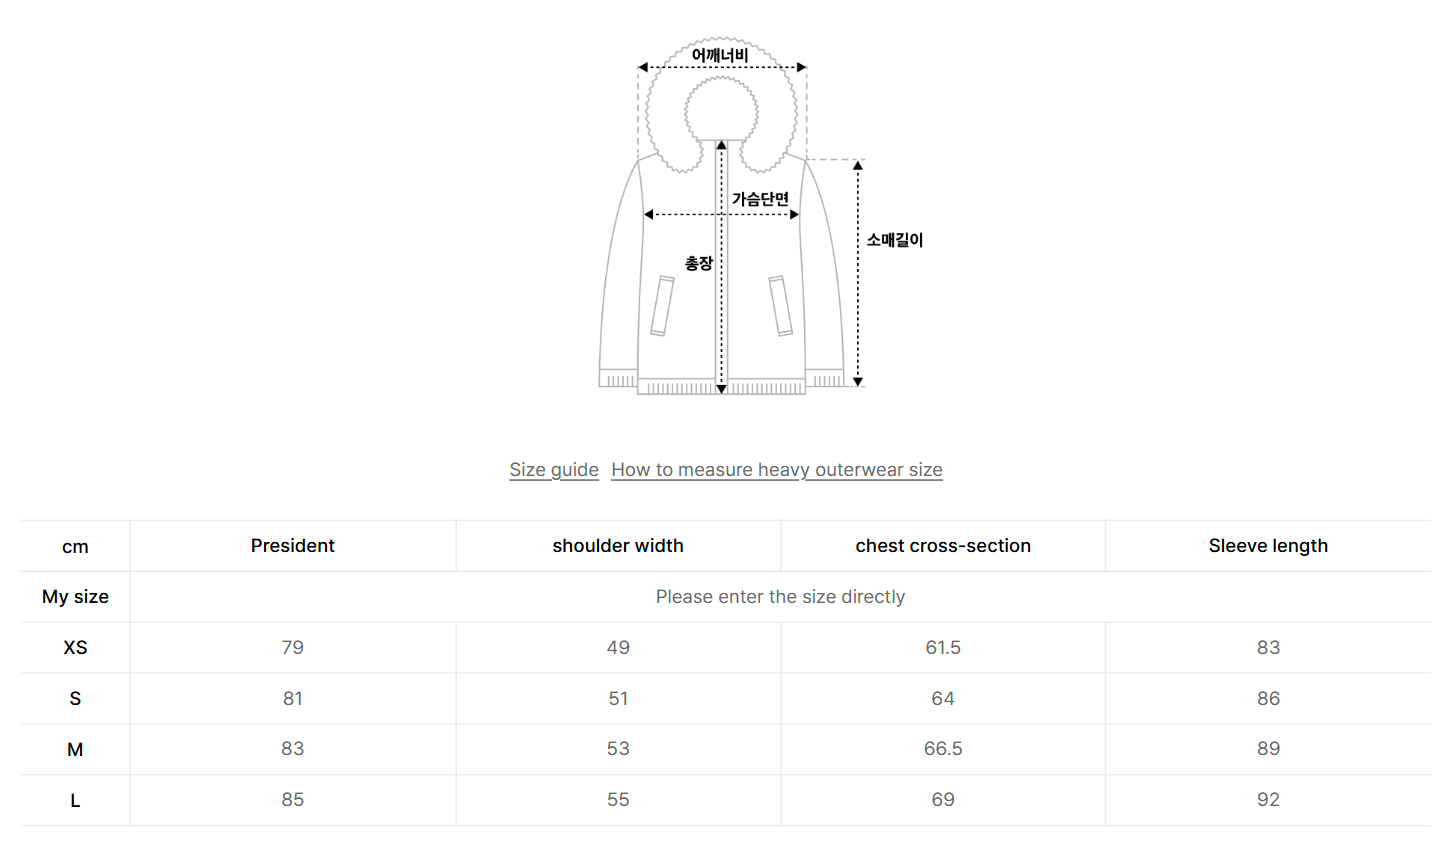The height and width of the screenshot is (848, 1448).
Task: Click the 가슴단면 label on the diagram
Action: [760, 199]
